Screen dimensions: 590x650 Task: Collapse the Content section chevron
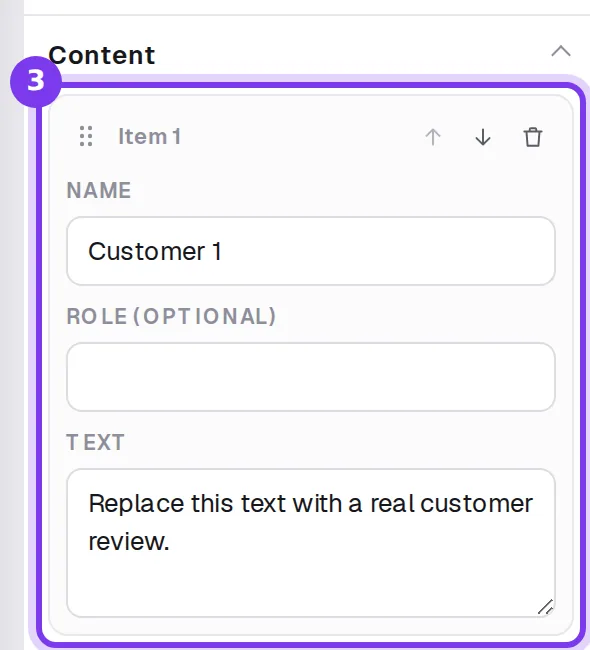pyautogui.click(x=561, y=52)
